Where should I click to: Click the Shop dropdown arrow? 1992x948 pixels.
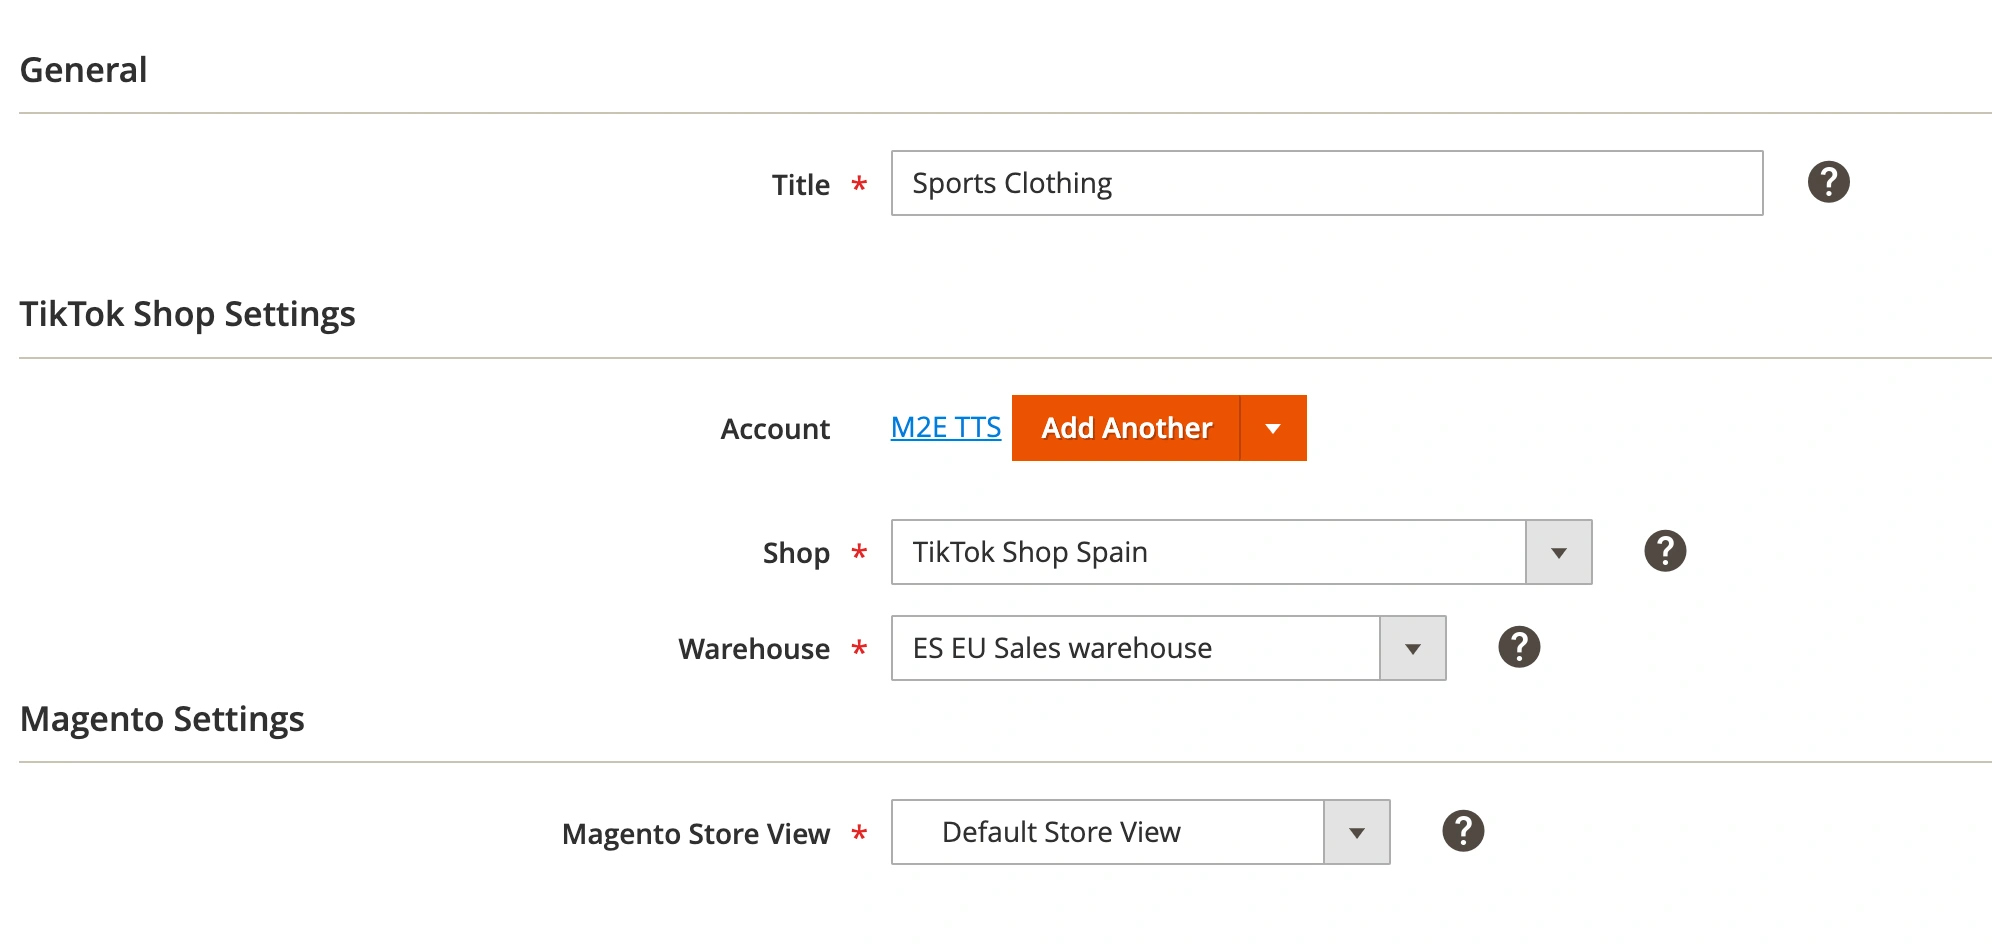1558,553
